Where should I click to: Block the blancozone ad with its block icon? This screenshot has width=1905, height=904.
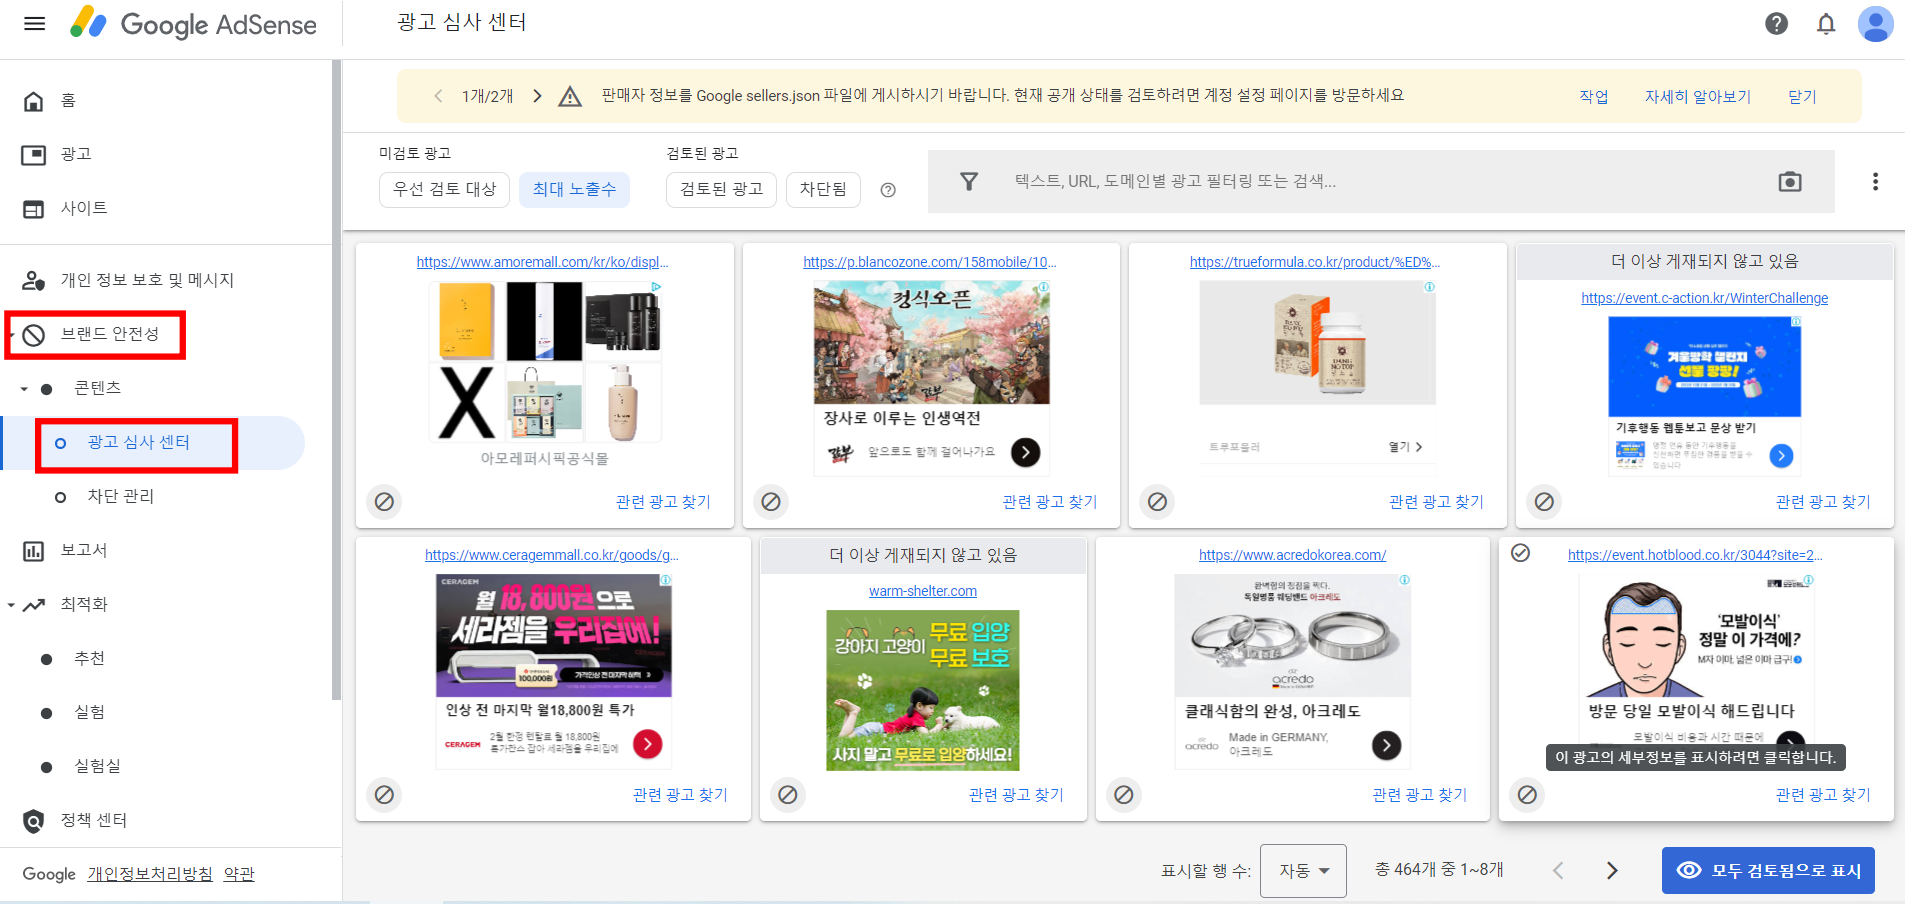tap(771, 501)
